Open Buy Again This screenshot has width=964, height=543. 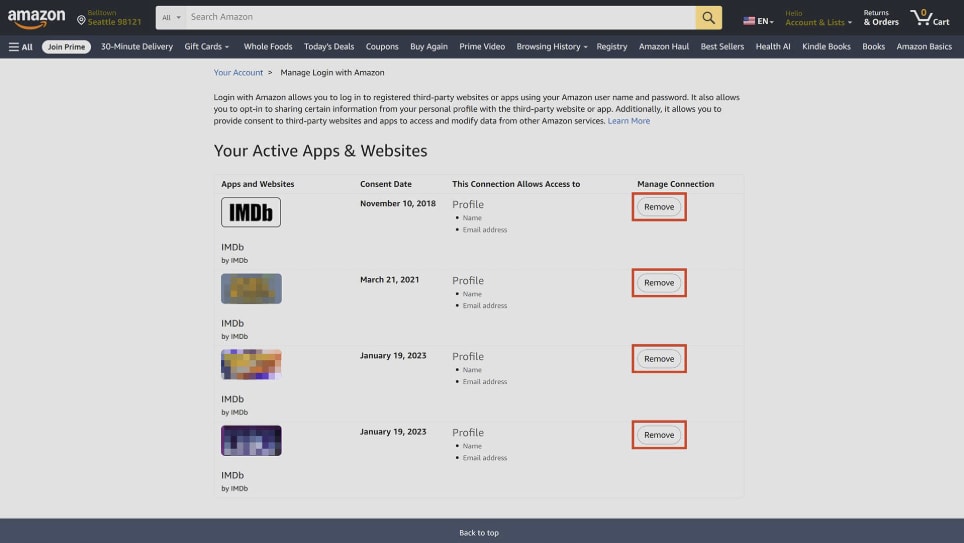click(x=429, y=47)
